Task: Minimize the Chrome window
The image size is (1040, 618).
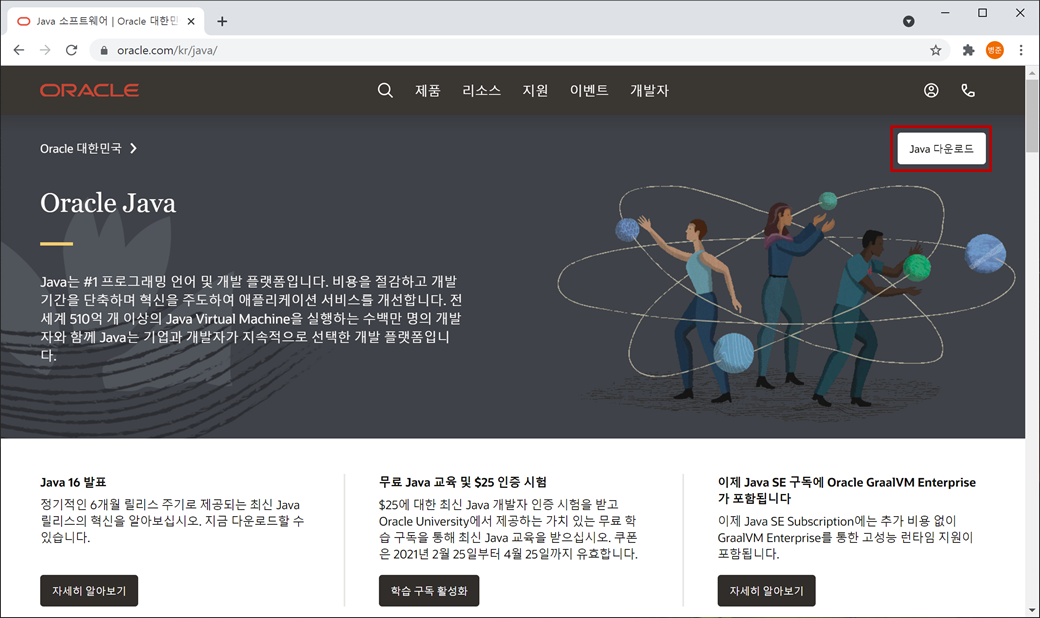Action: pos(945,13)
